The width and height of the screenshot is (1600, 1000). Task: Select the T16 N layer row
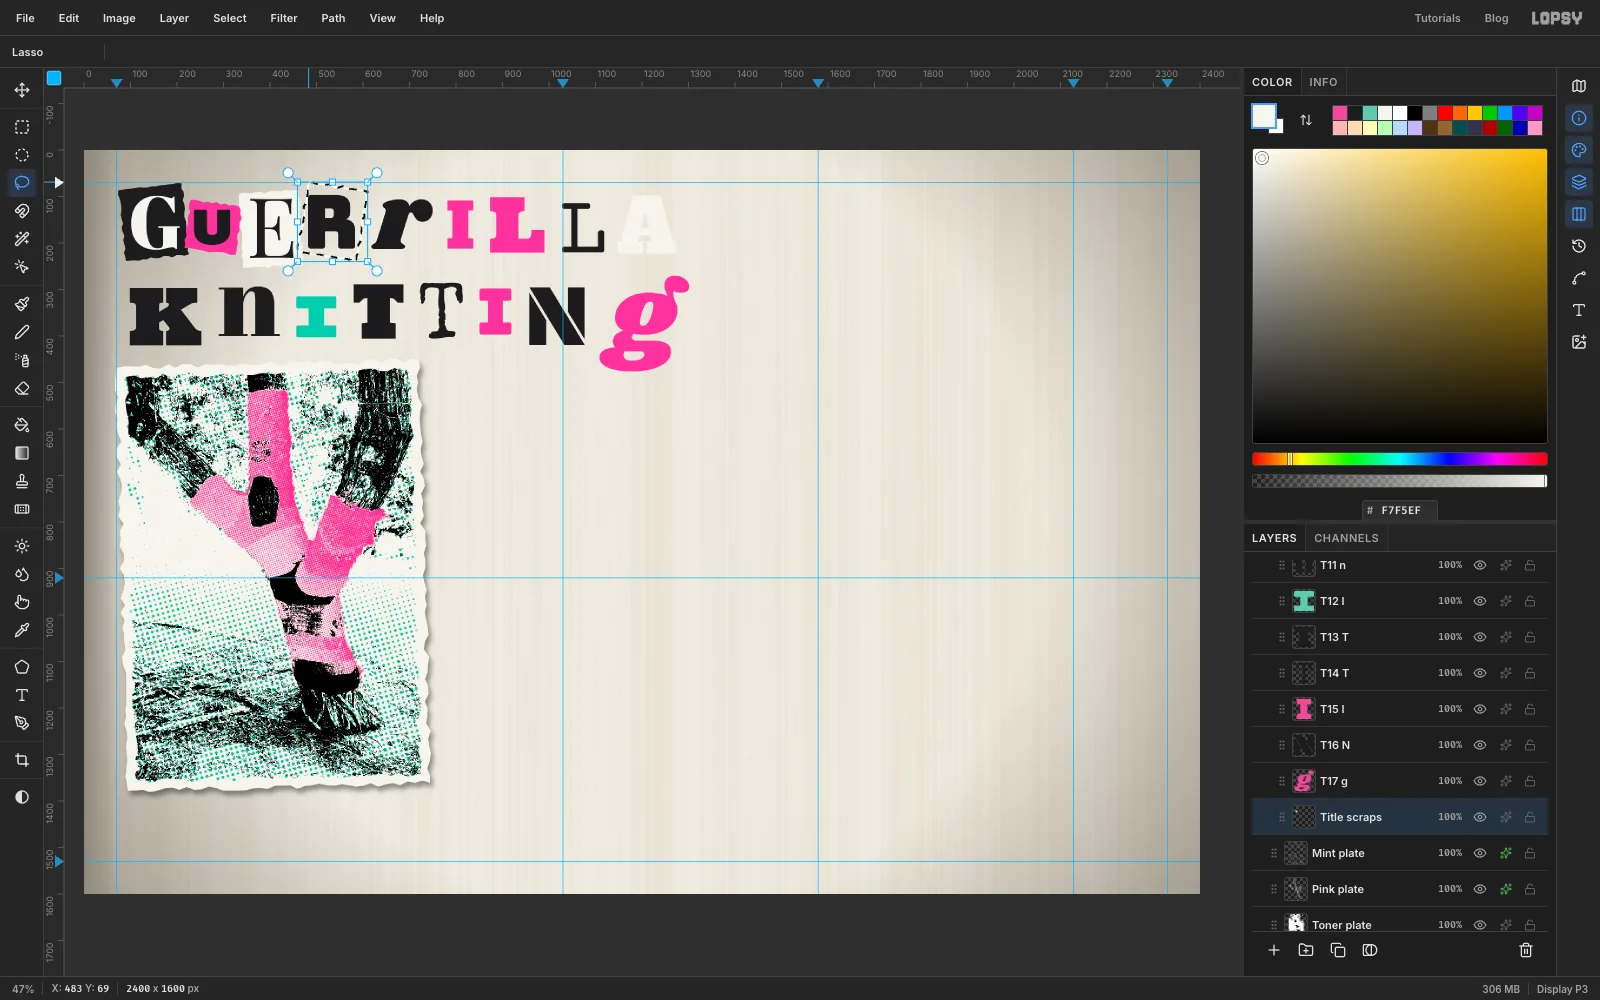click(x=1400, y=745)
